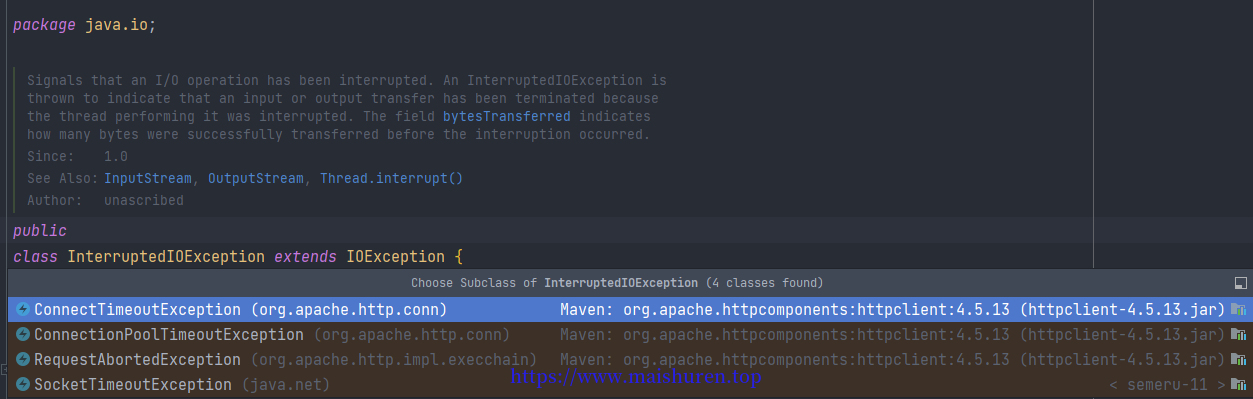Screen dimensions: 1253x399
Task: Click InterruptedIOException class name in code
Action: (x=166, y=257)
